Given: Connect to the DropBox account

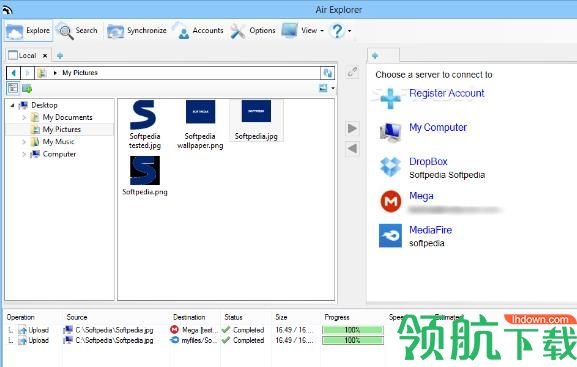Looking at the screenshot, I should (x=428, y=162).
